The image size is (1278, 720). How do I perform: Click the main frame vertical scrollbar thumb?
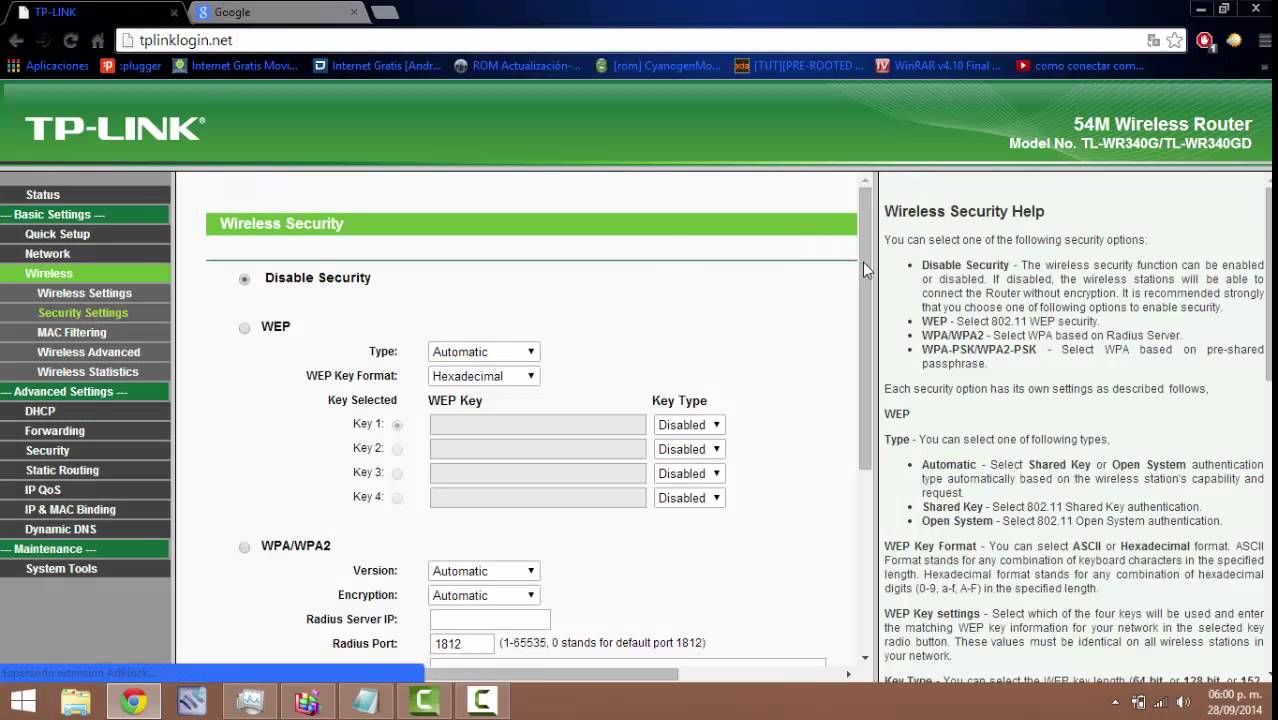(865, 328)
